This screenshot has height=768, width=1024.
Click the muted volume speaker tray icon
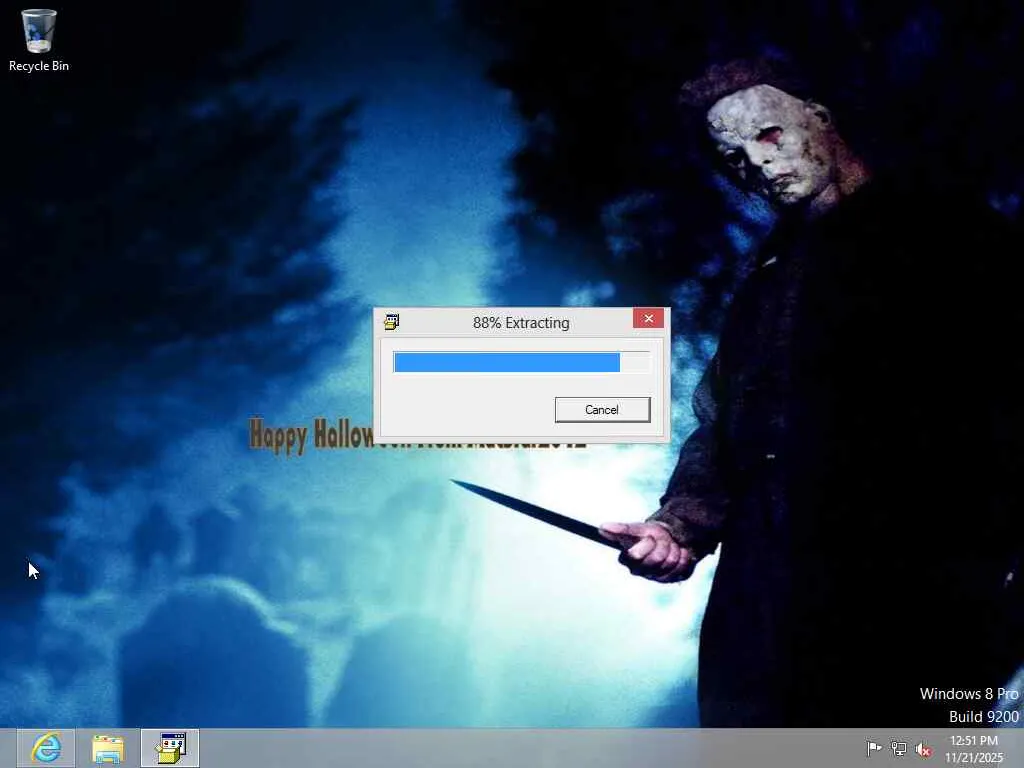click(x=923, y=749)
